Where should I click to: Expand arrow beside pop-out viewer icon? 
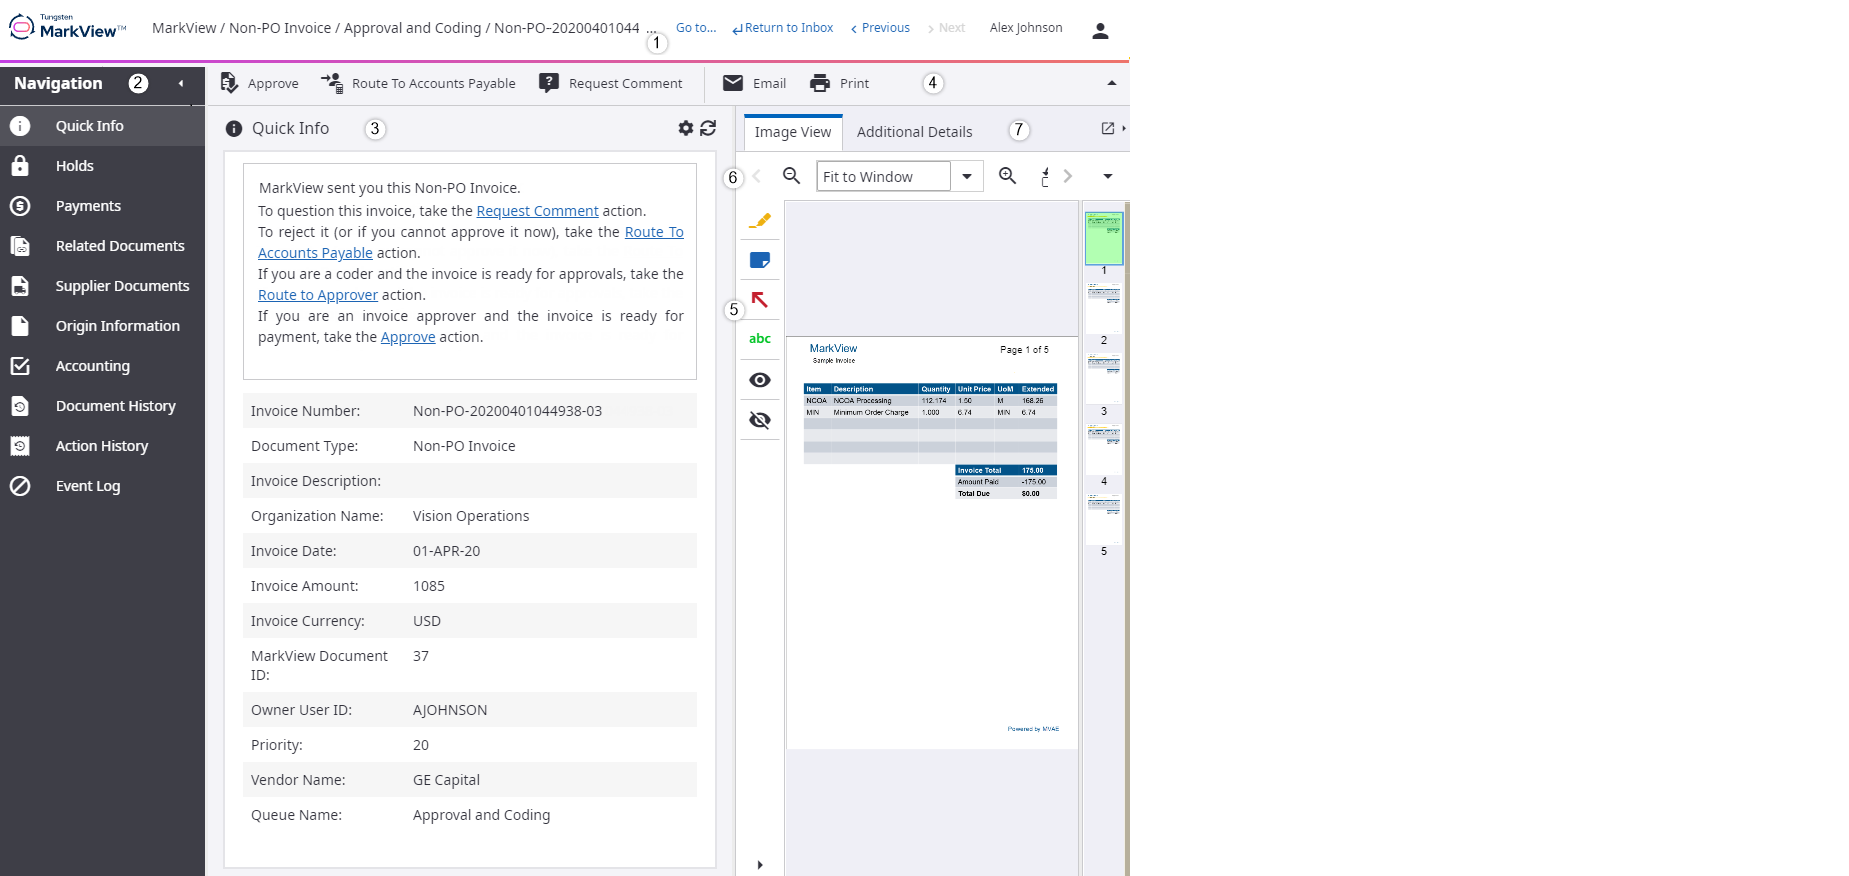coord(1124,128)
